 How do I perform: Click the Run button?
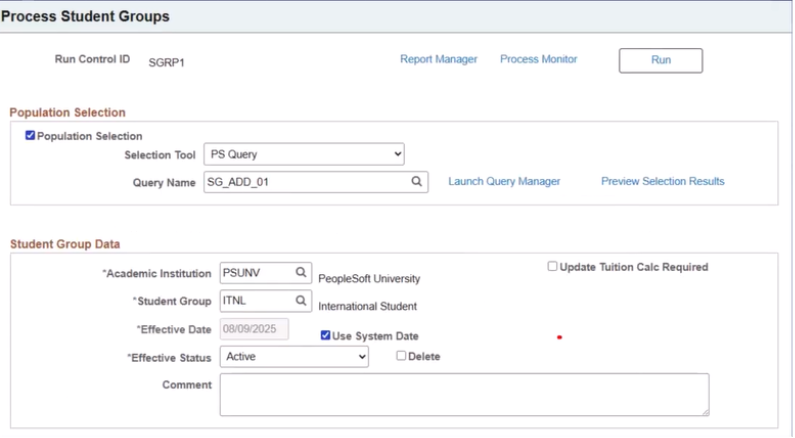pyautogui.click(x=661, y=60)
